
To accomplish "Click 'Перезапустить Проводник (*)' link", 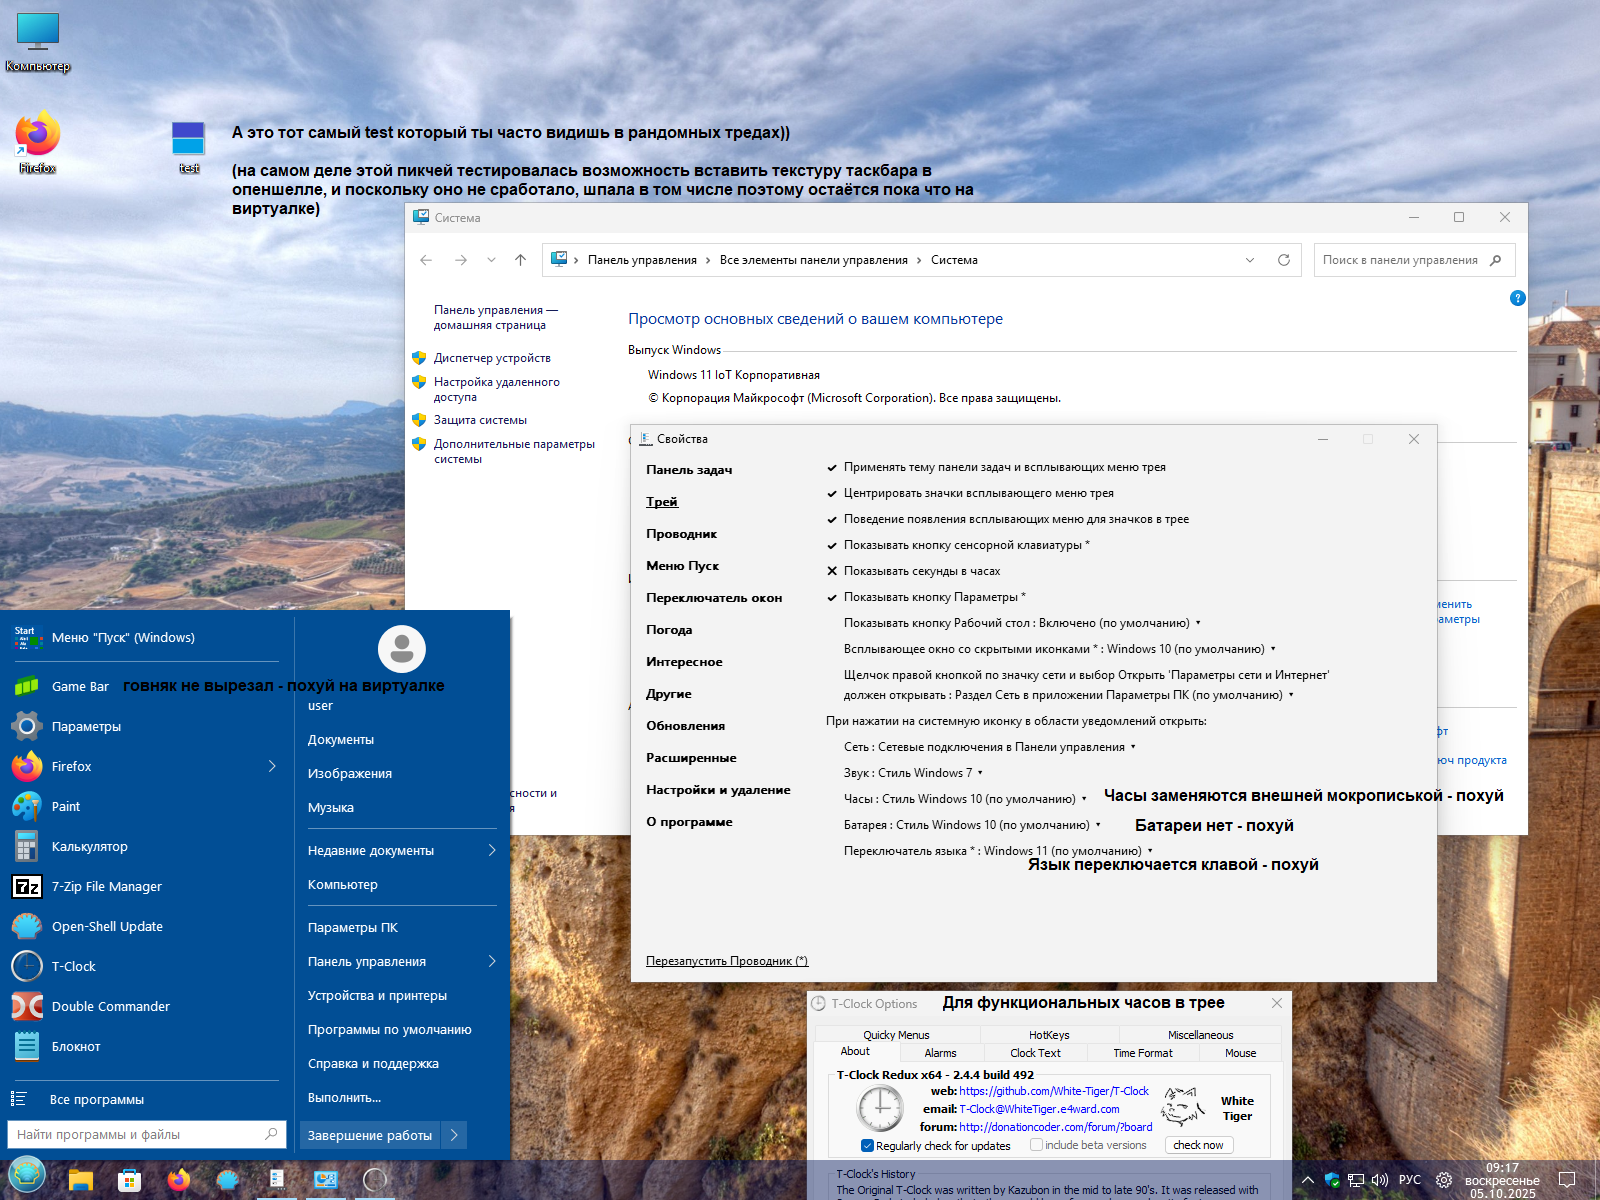I will tap(727, 961).
